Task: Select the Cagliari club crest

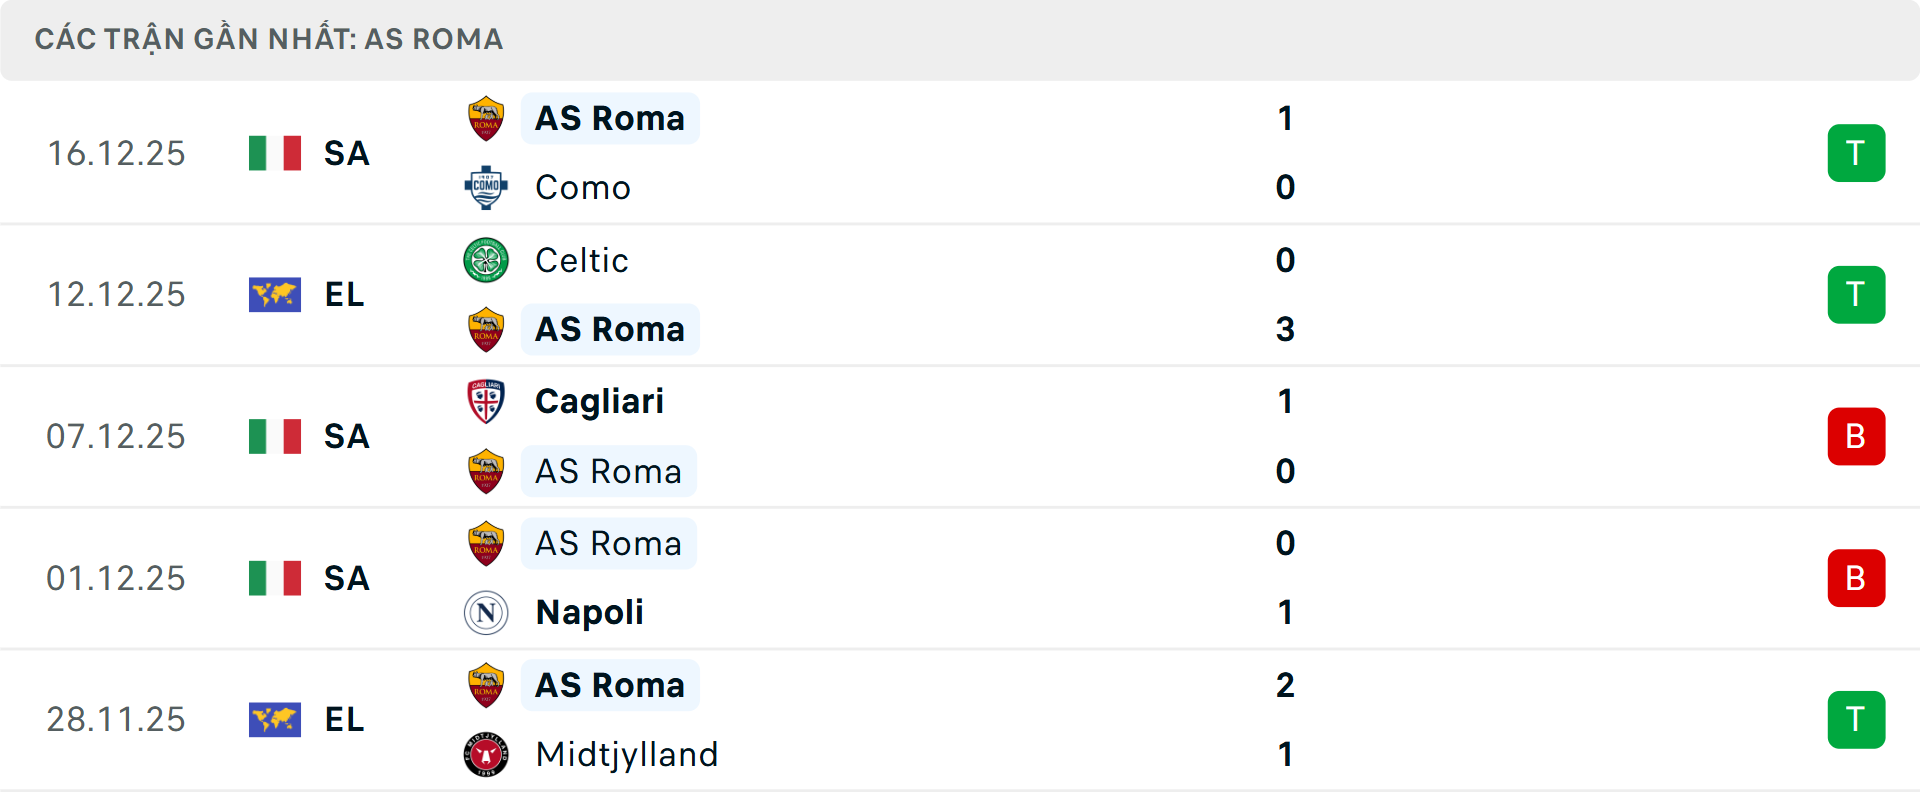Action: (x=486, y=401)
